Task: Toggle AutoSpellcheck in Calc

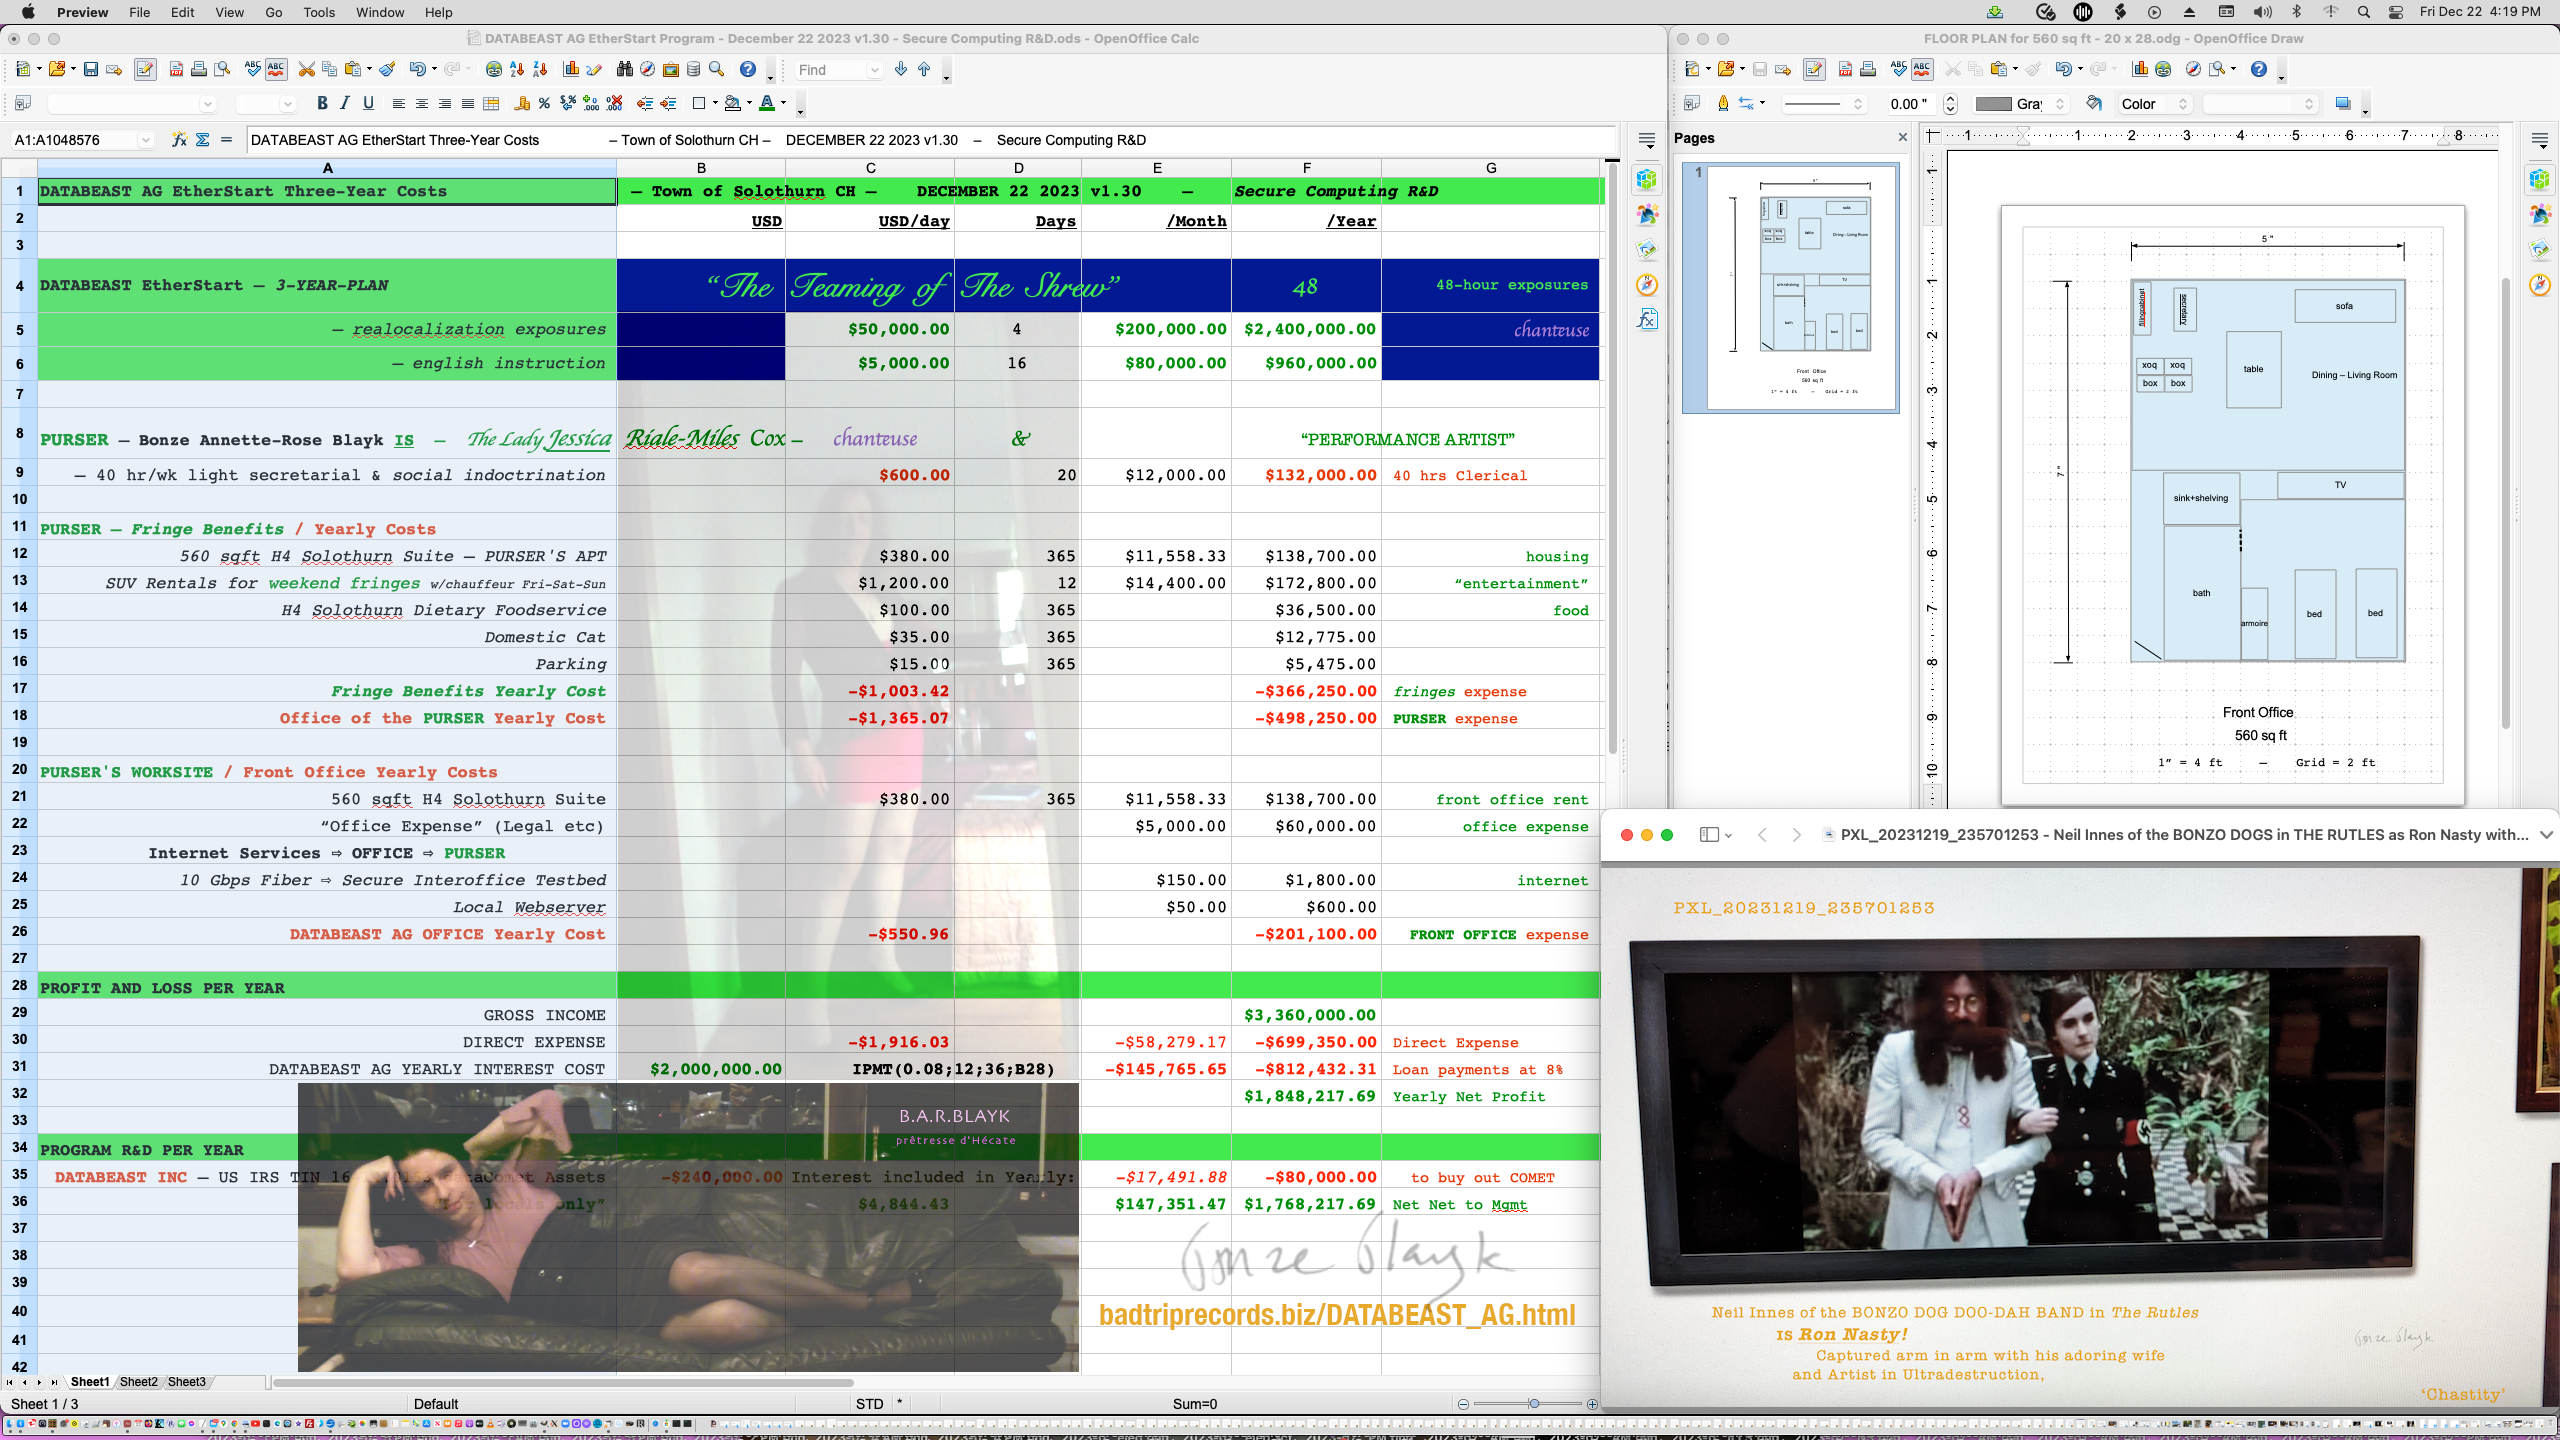Action: tap(276, 69)
